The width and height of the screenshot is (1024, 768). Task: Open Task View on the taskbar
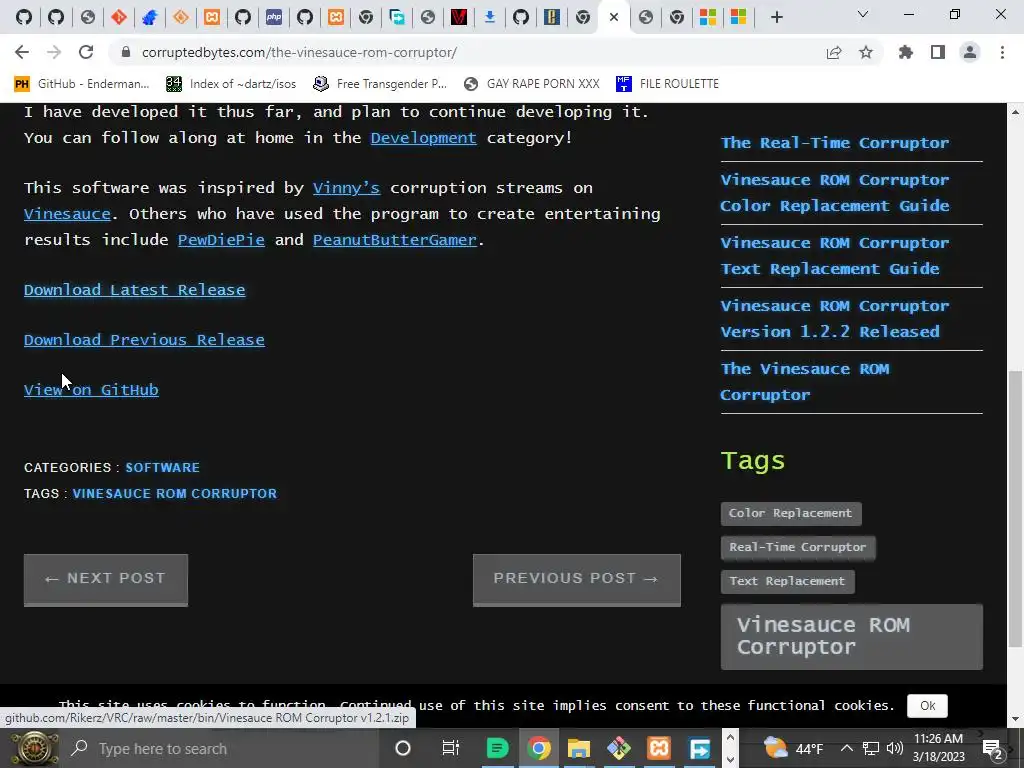(x=451, y=748)
